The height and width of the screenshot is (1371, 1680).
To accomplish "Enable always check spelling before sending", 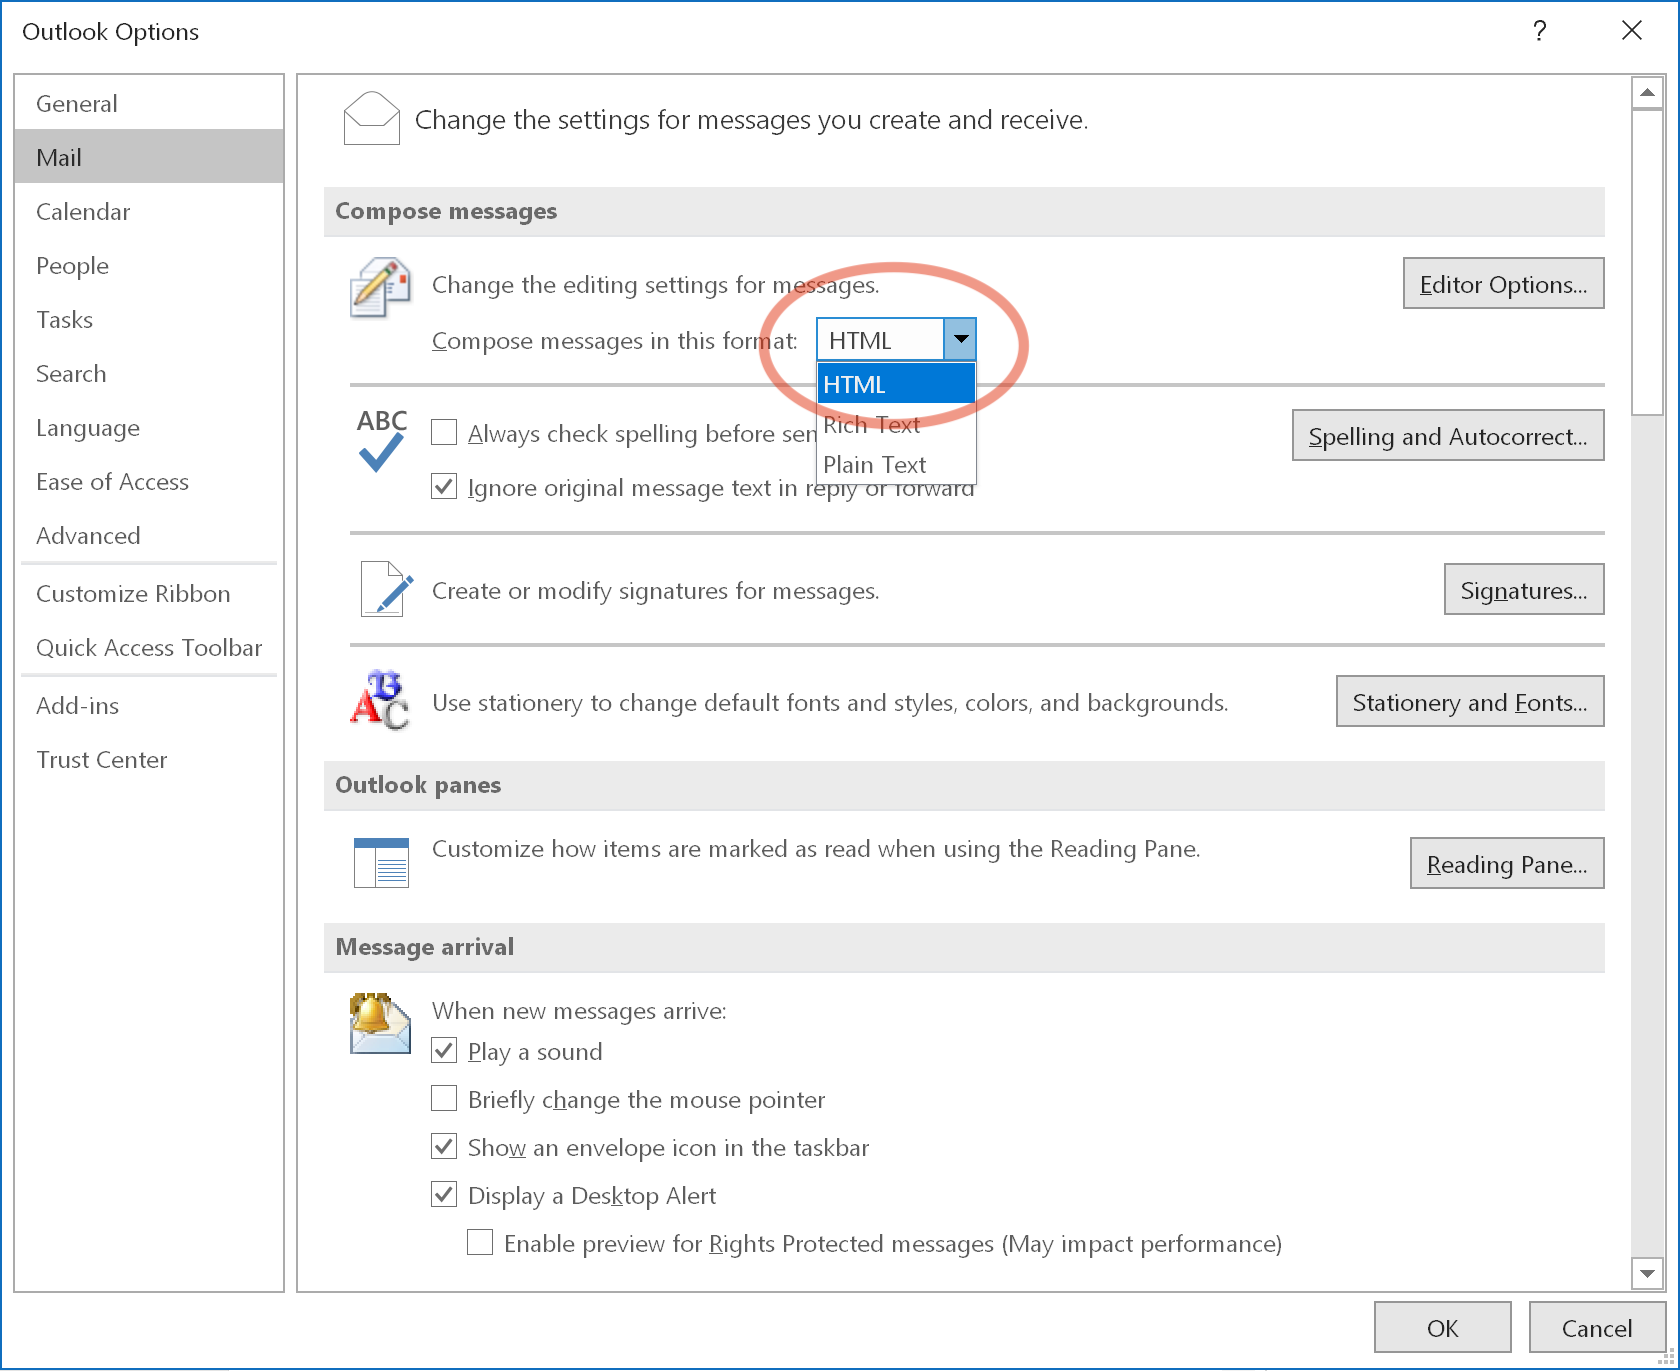I will pos(443,431).
